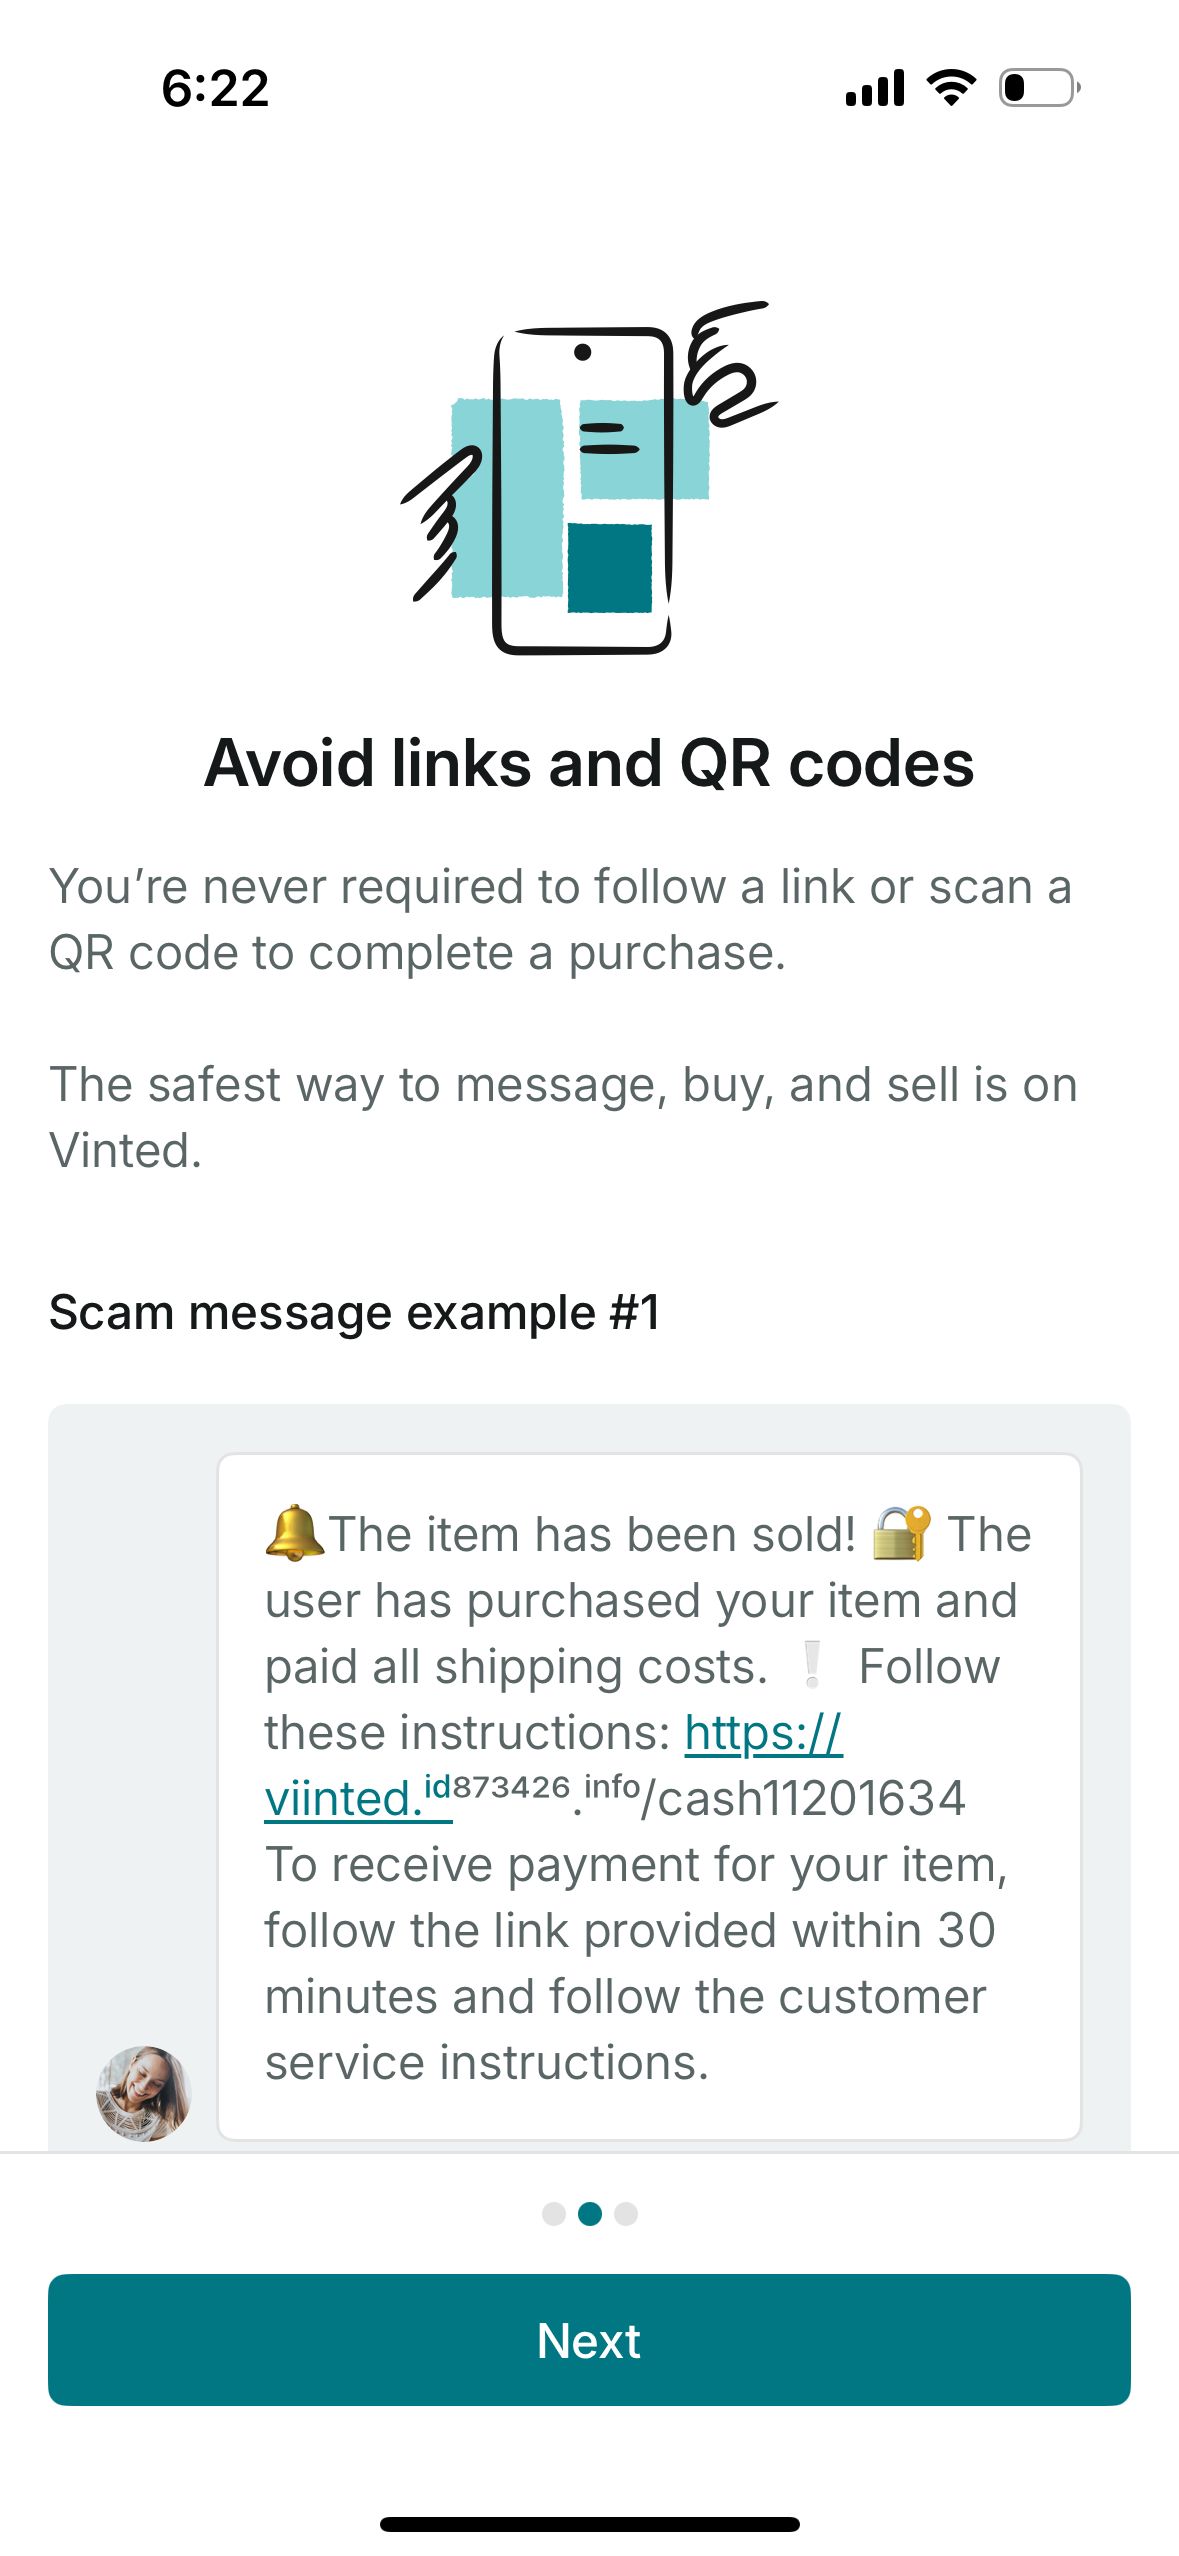
Task: Tap the dark teal square in illustration
Action: click(610, 567)
